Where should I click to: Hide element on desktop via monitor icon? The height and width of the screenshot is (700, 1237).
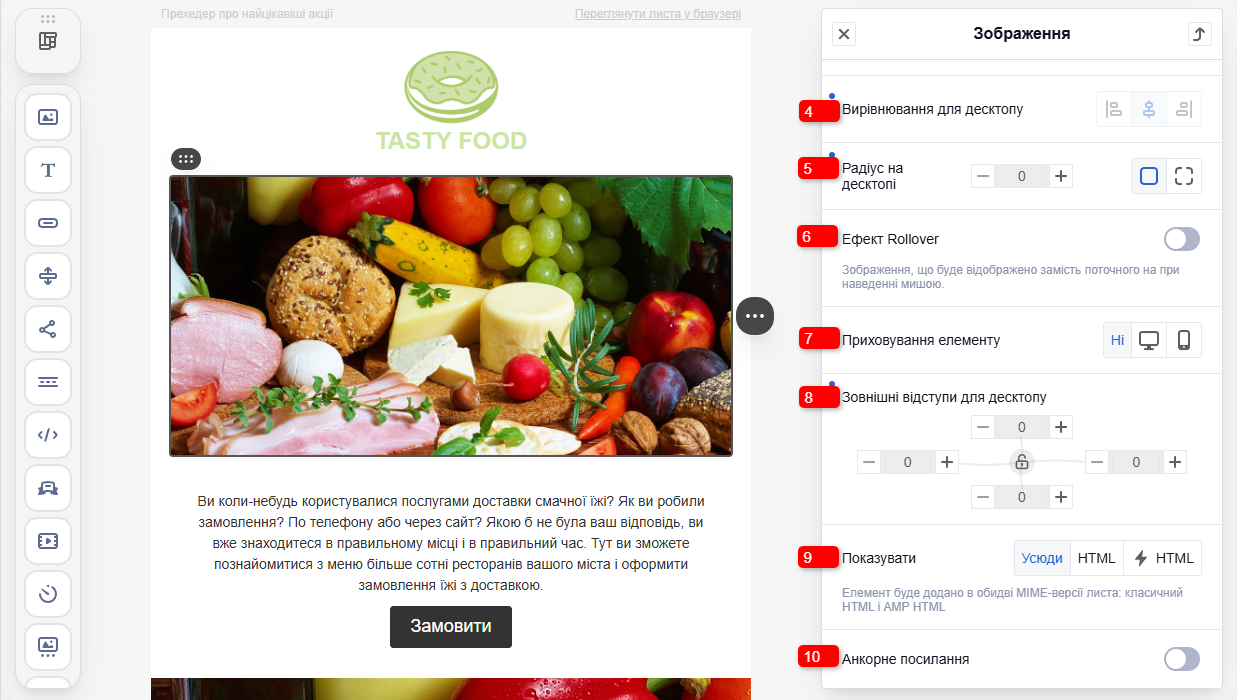[x=1149, y=340]
